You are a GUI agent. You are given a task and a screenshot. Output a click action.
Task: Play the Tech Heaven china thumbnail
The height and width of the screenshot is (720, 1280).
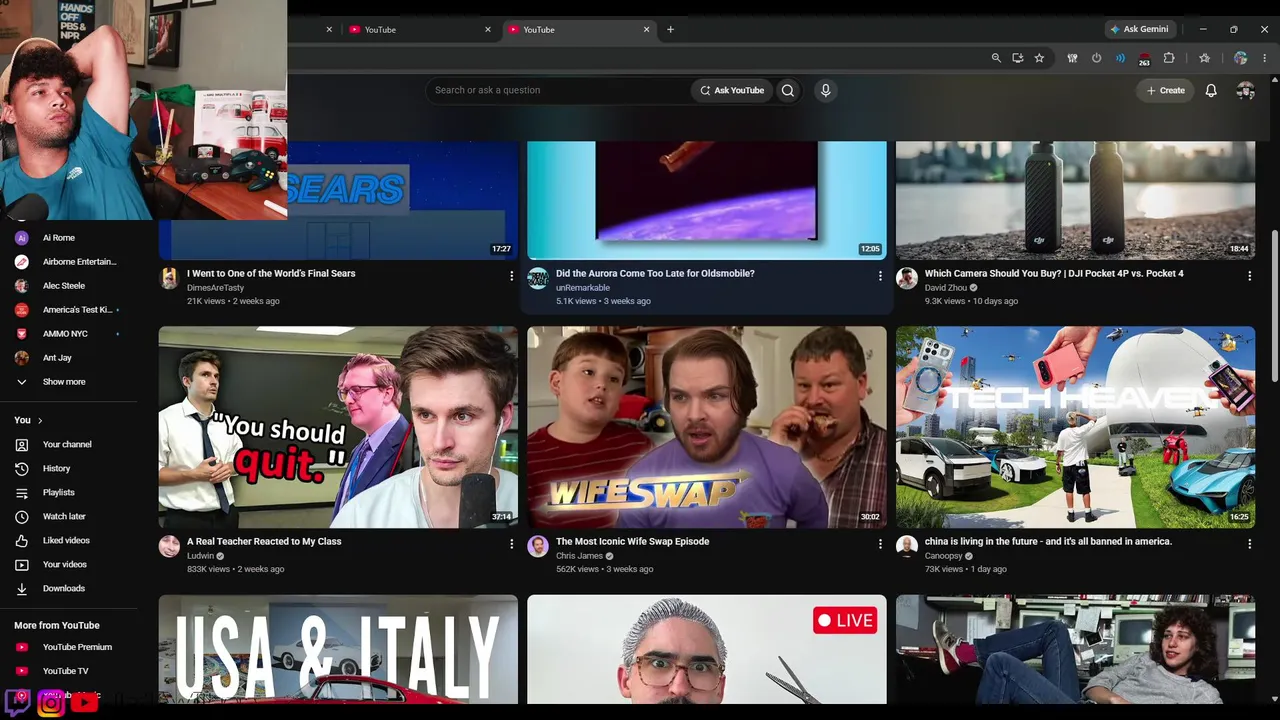point(1075,427)
